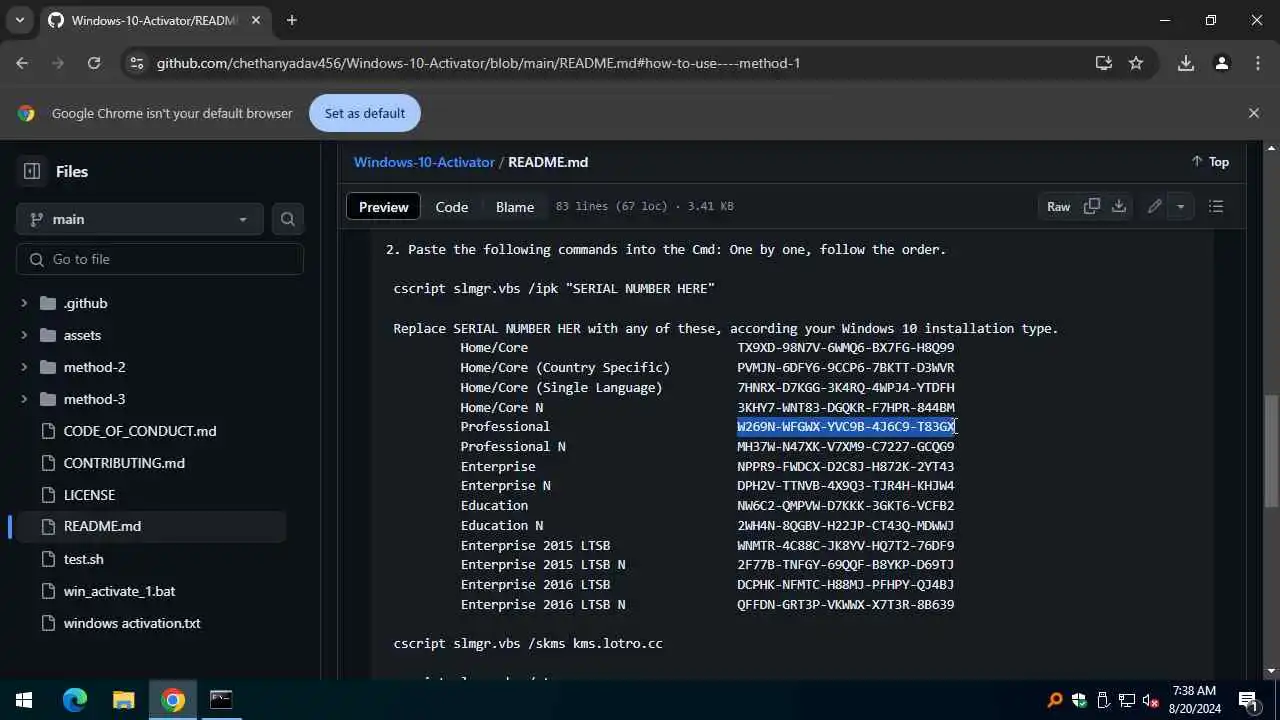This screenshot has height=720, width=1280.
Task: Click the taskbar clock and date
Action: (1192, 700)
